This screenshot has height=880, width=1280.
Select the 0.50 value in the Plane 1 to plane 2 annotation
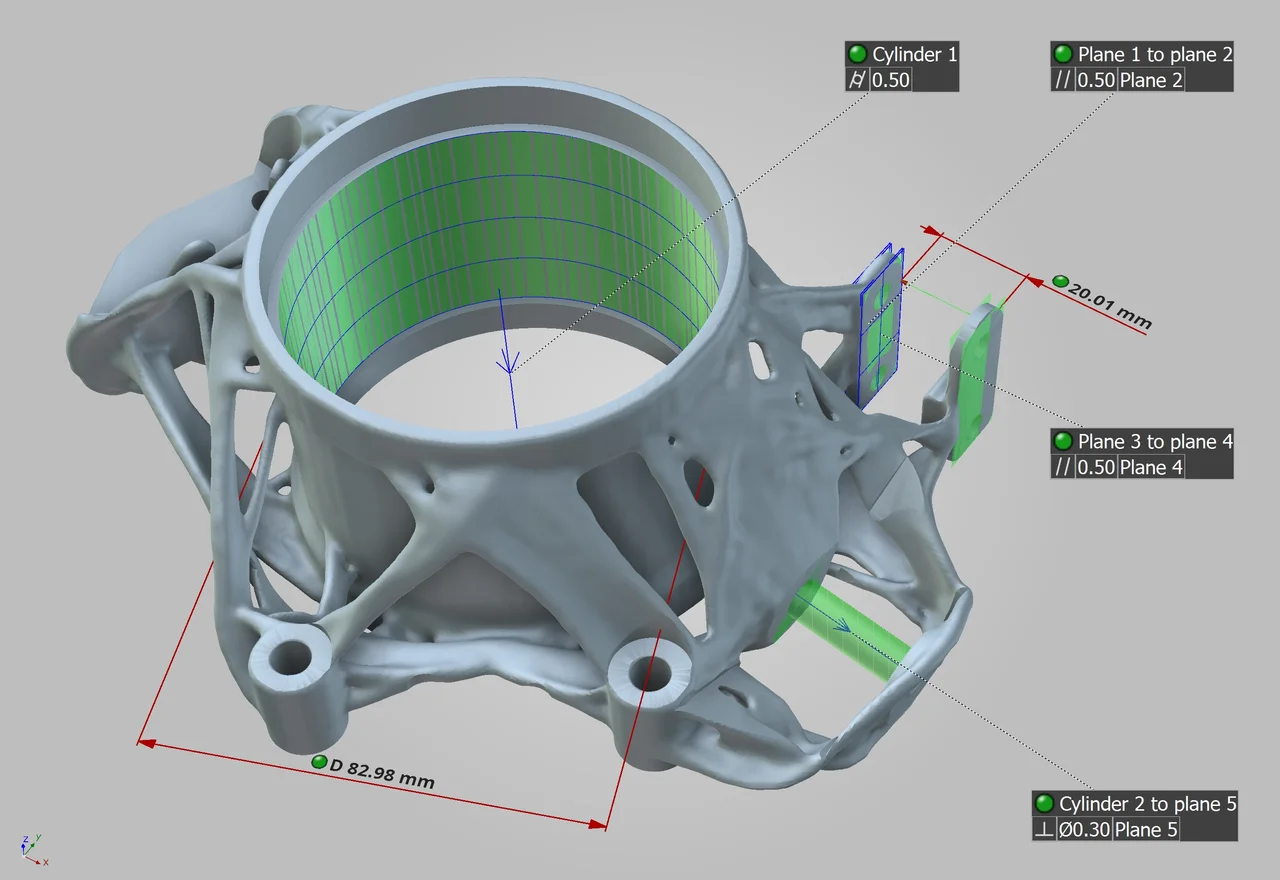(1095, 80)
